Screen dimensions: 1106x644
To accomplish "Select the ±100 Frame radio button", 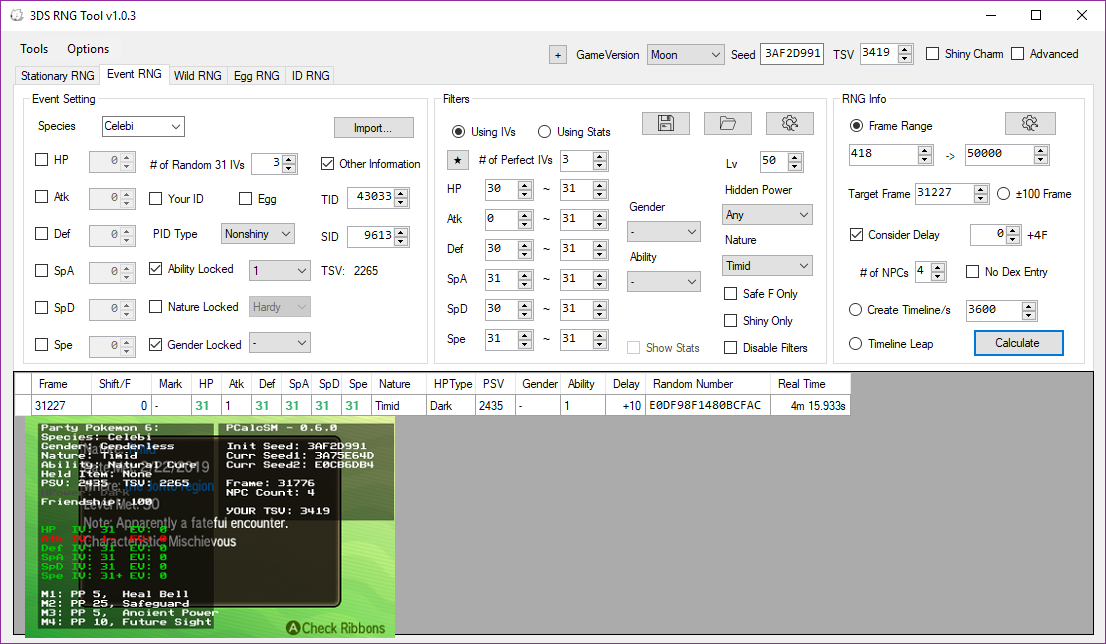I will pyautogui.click(x=1004, y=193).
